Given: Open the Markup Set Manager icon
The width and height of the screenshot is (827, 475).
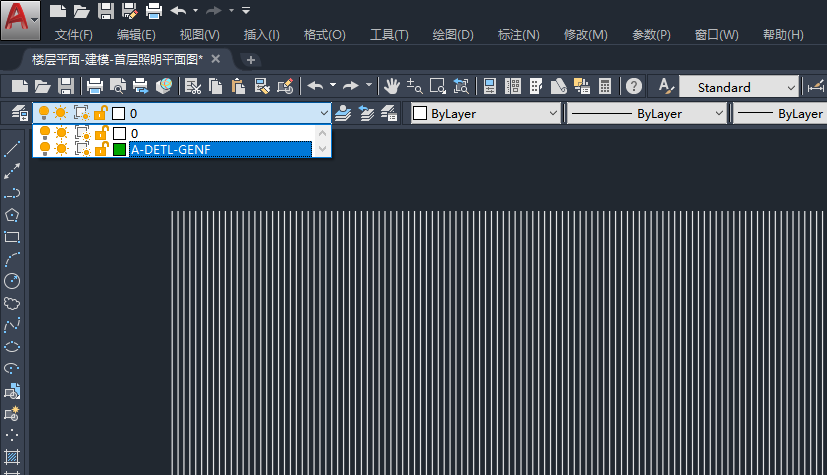Looking at the screenshot, I should point(582,86).
